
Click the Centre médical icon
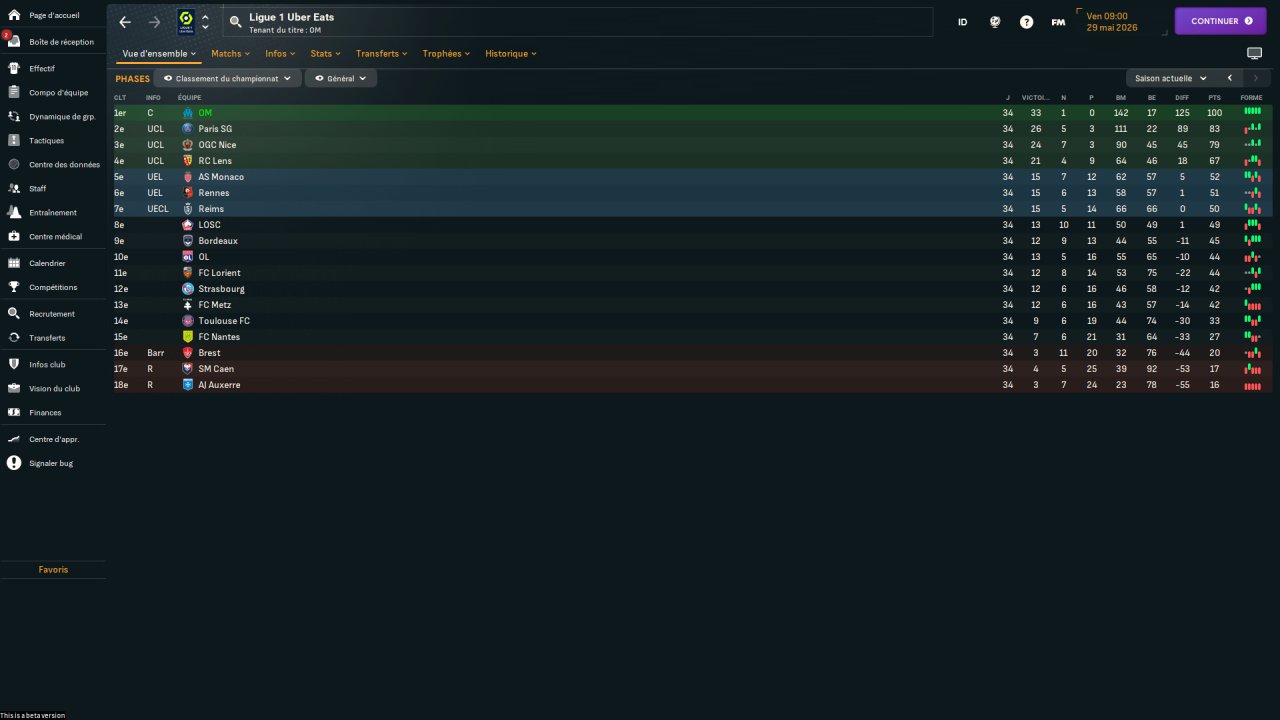[x=14, y=237]
